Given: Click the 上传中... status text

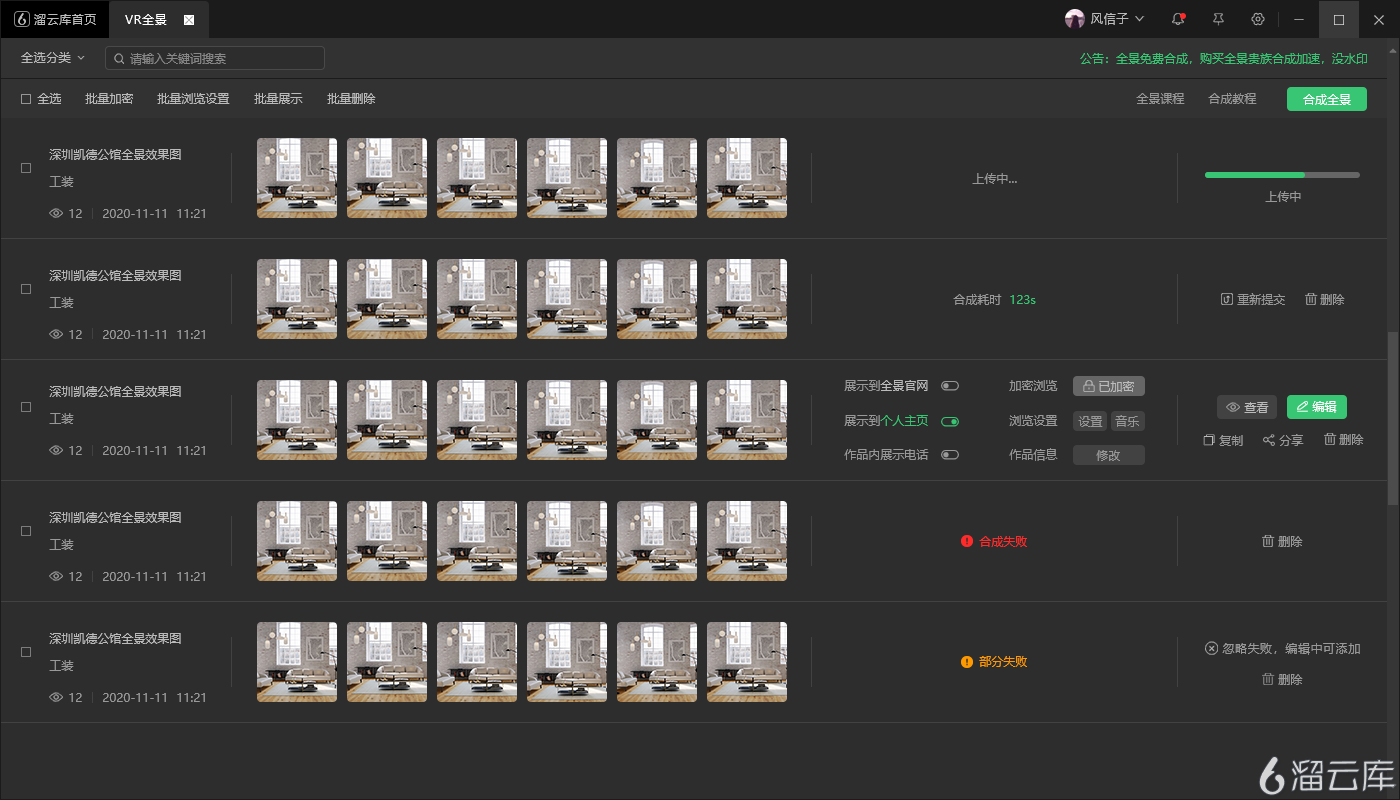Looking at the screenshot, I should (x=995, y=179).
